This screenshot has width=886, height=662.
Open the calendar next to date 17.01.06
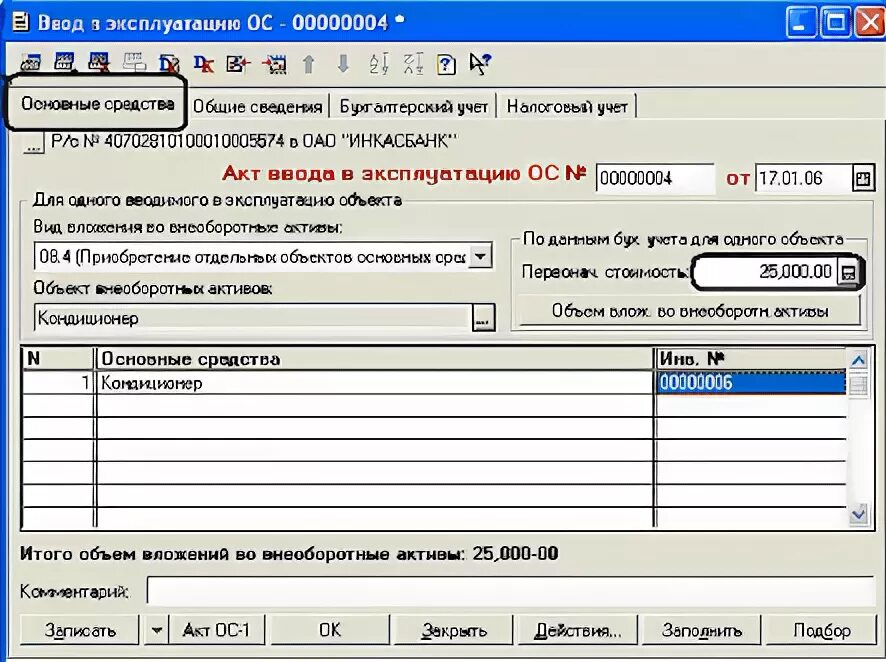tap(863, 179)
